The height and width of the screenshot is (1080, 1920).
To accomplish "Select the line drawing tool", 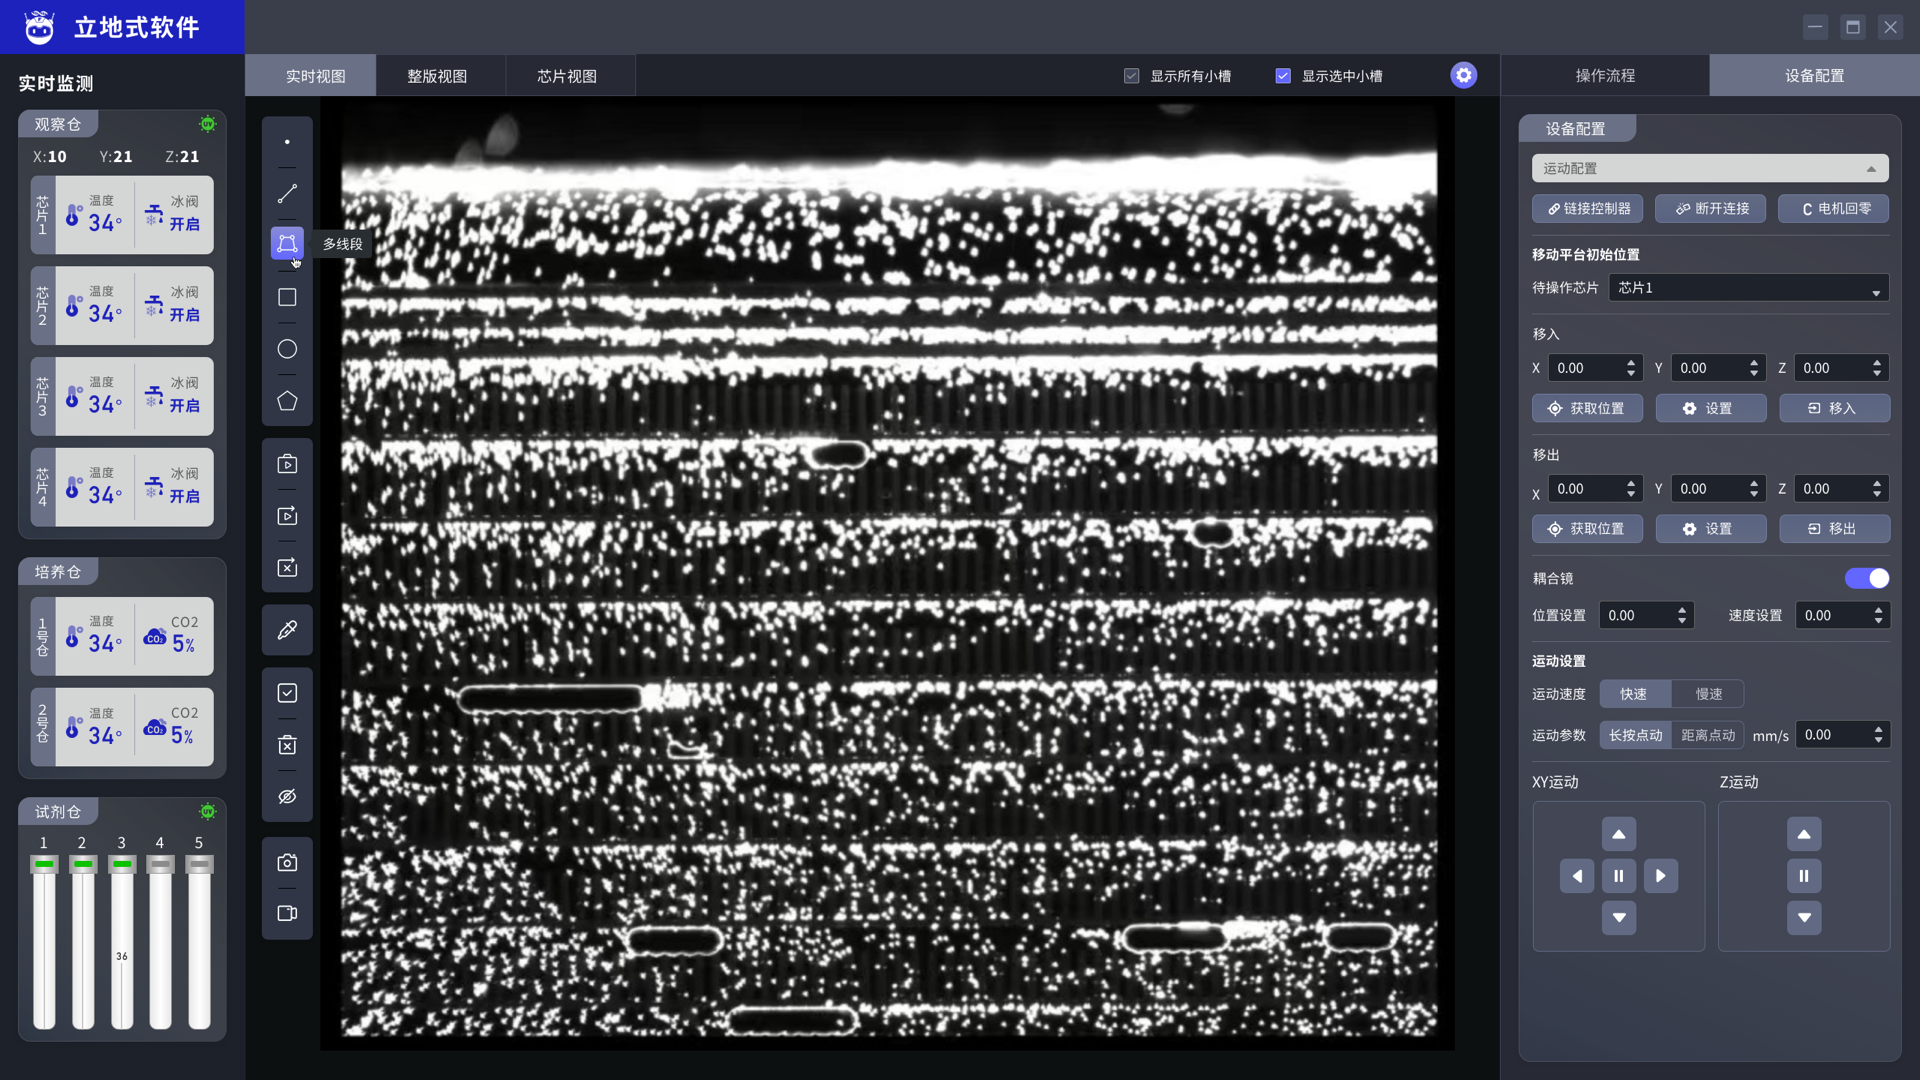I will point(287,194).
